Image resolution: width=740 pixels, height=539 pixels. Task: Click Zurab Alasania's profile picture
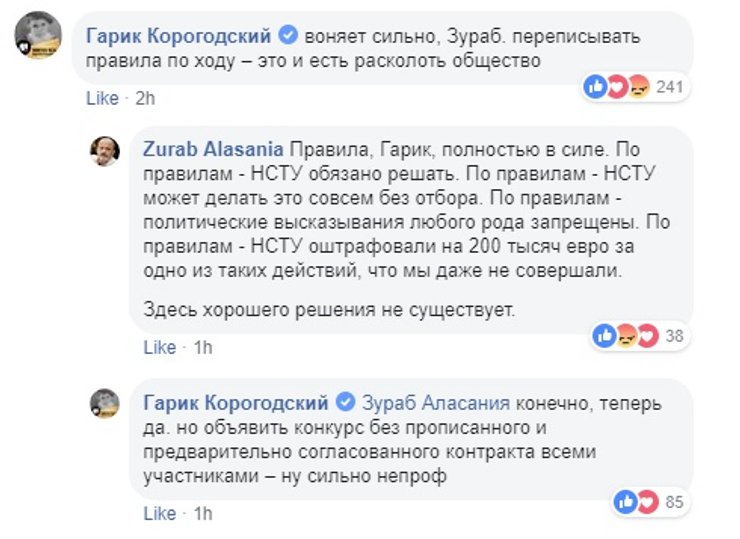106,151
